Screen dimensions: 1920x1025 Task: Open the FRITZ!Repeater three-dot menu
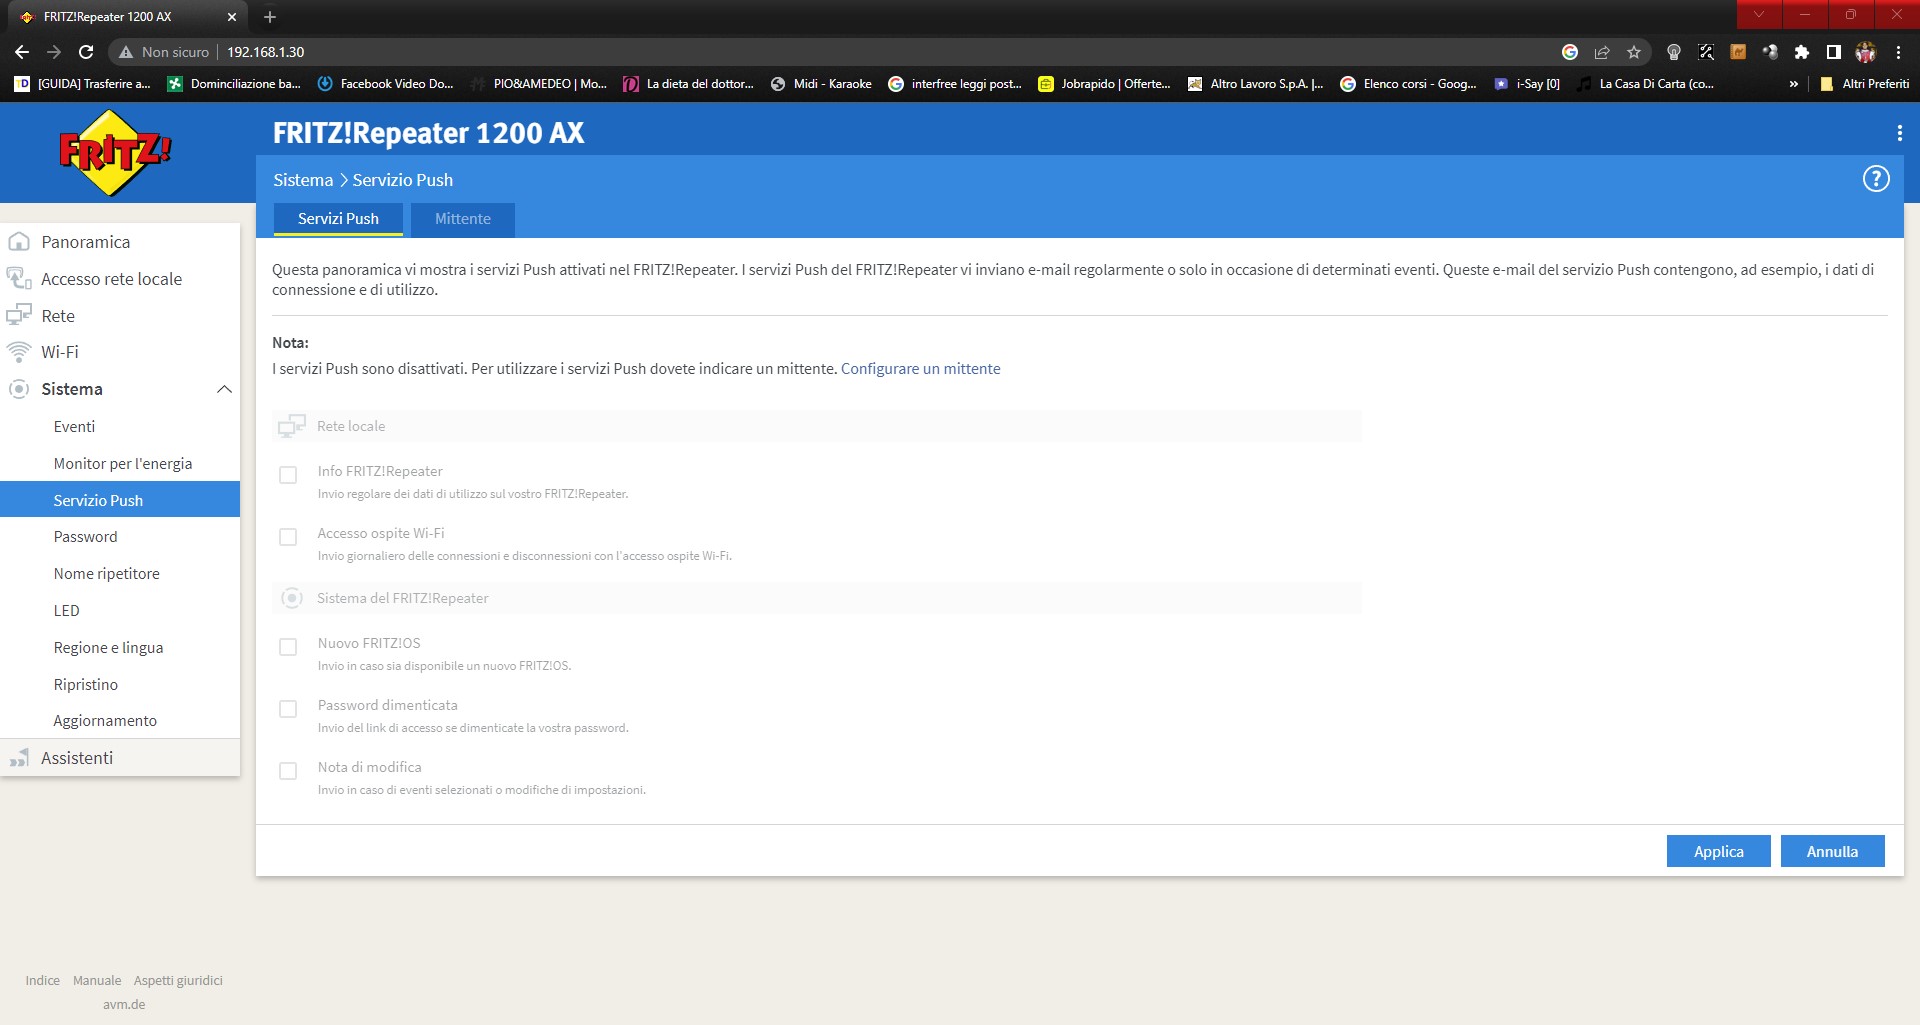pyautogui.click(x=1899, y=133)
